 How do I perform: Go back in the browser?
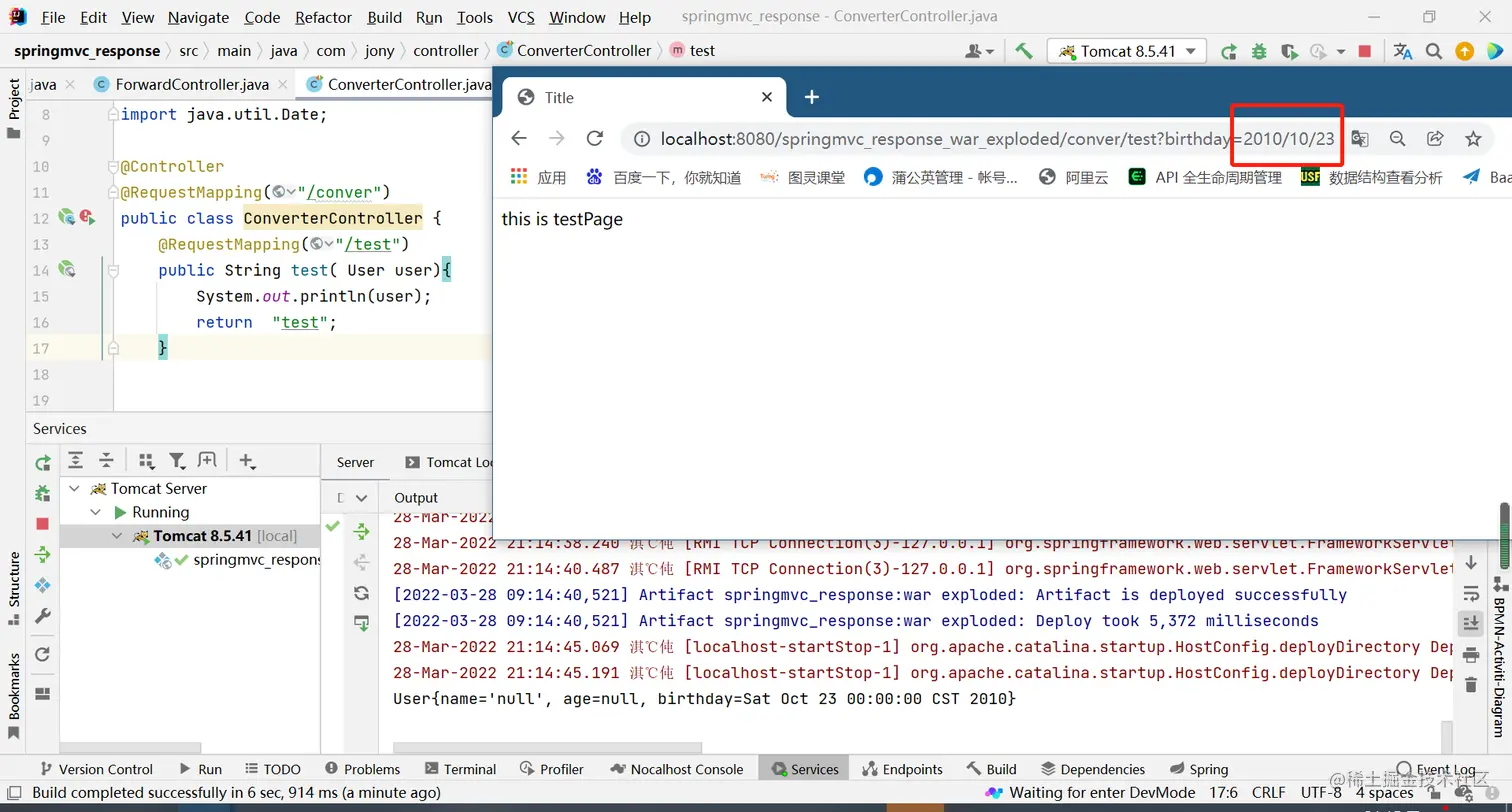coord(518,139)
